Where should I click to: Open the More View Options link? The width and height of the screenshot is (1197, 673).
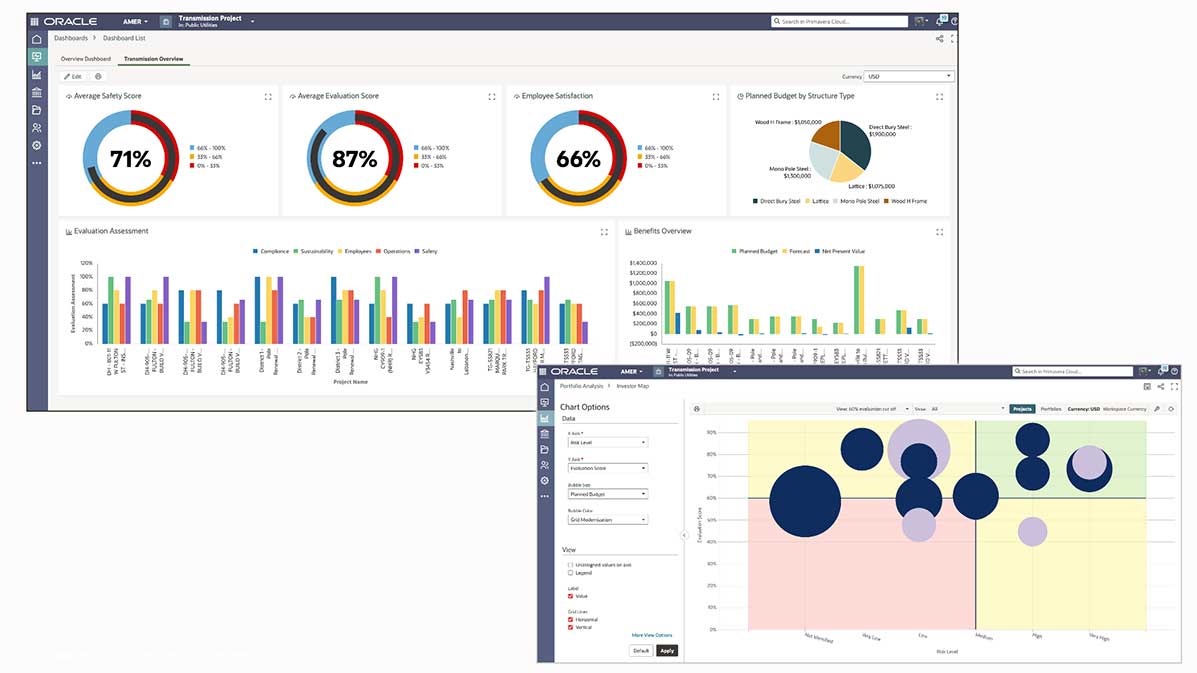coord(652,635)
